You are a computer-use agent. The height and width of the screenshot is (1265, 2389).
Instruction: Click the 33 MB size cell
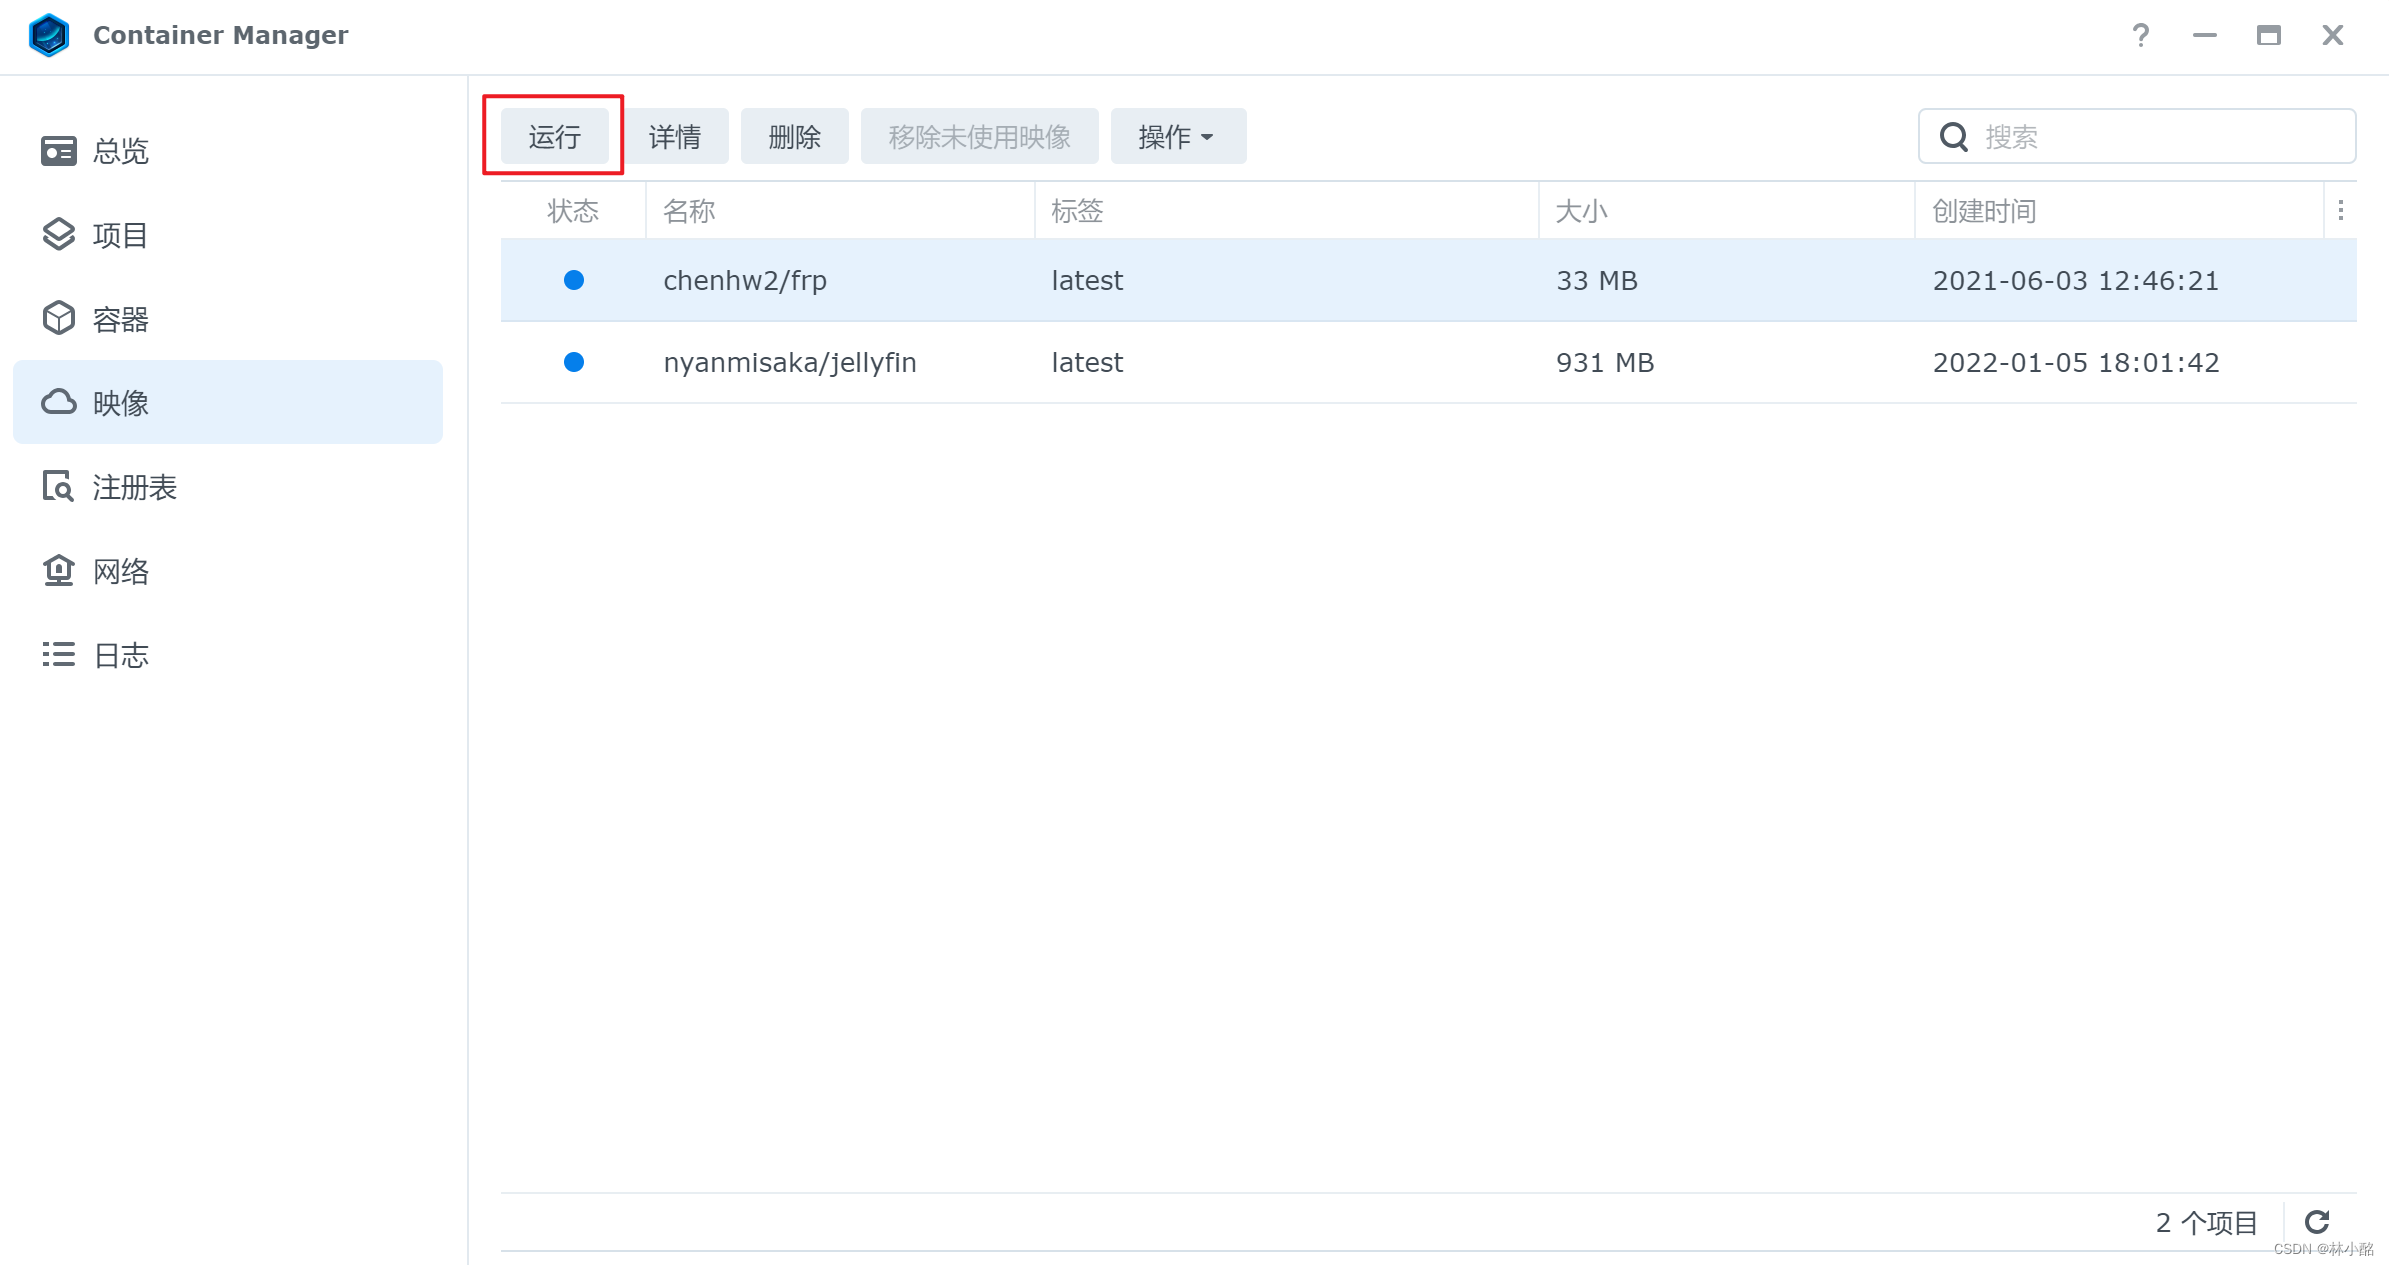point(1597,280)
